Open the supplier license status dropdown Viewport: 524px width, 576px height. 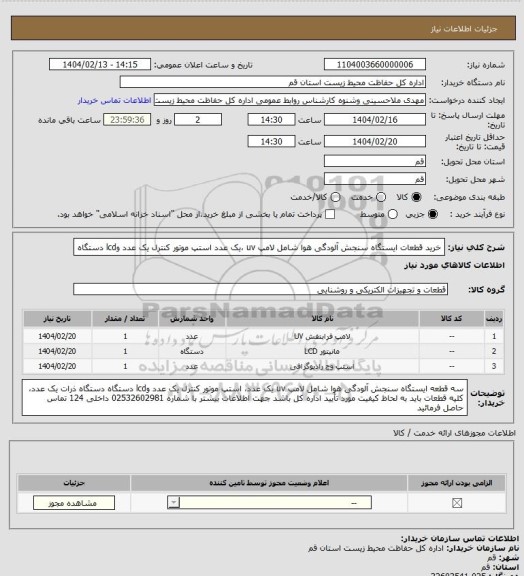click(x=269, y=503)
